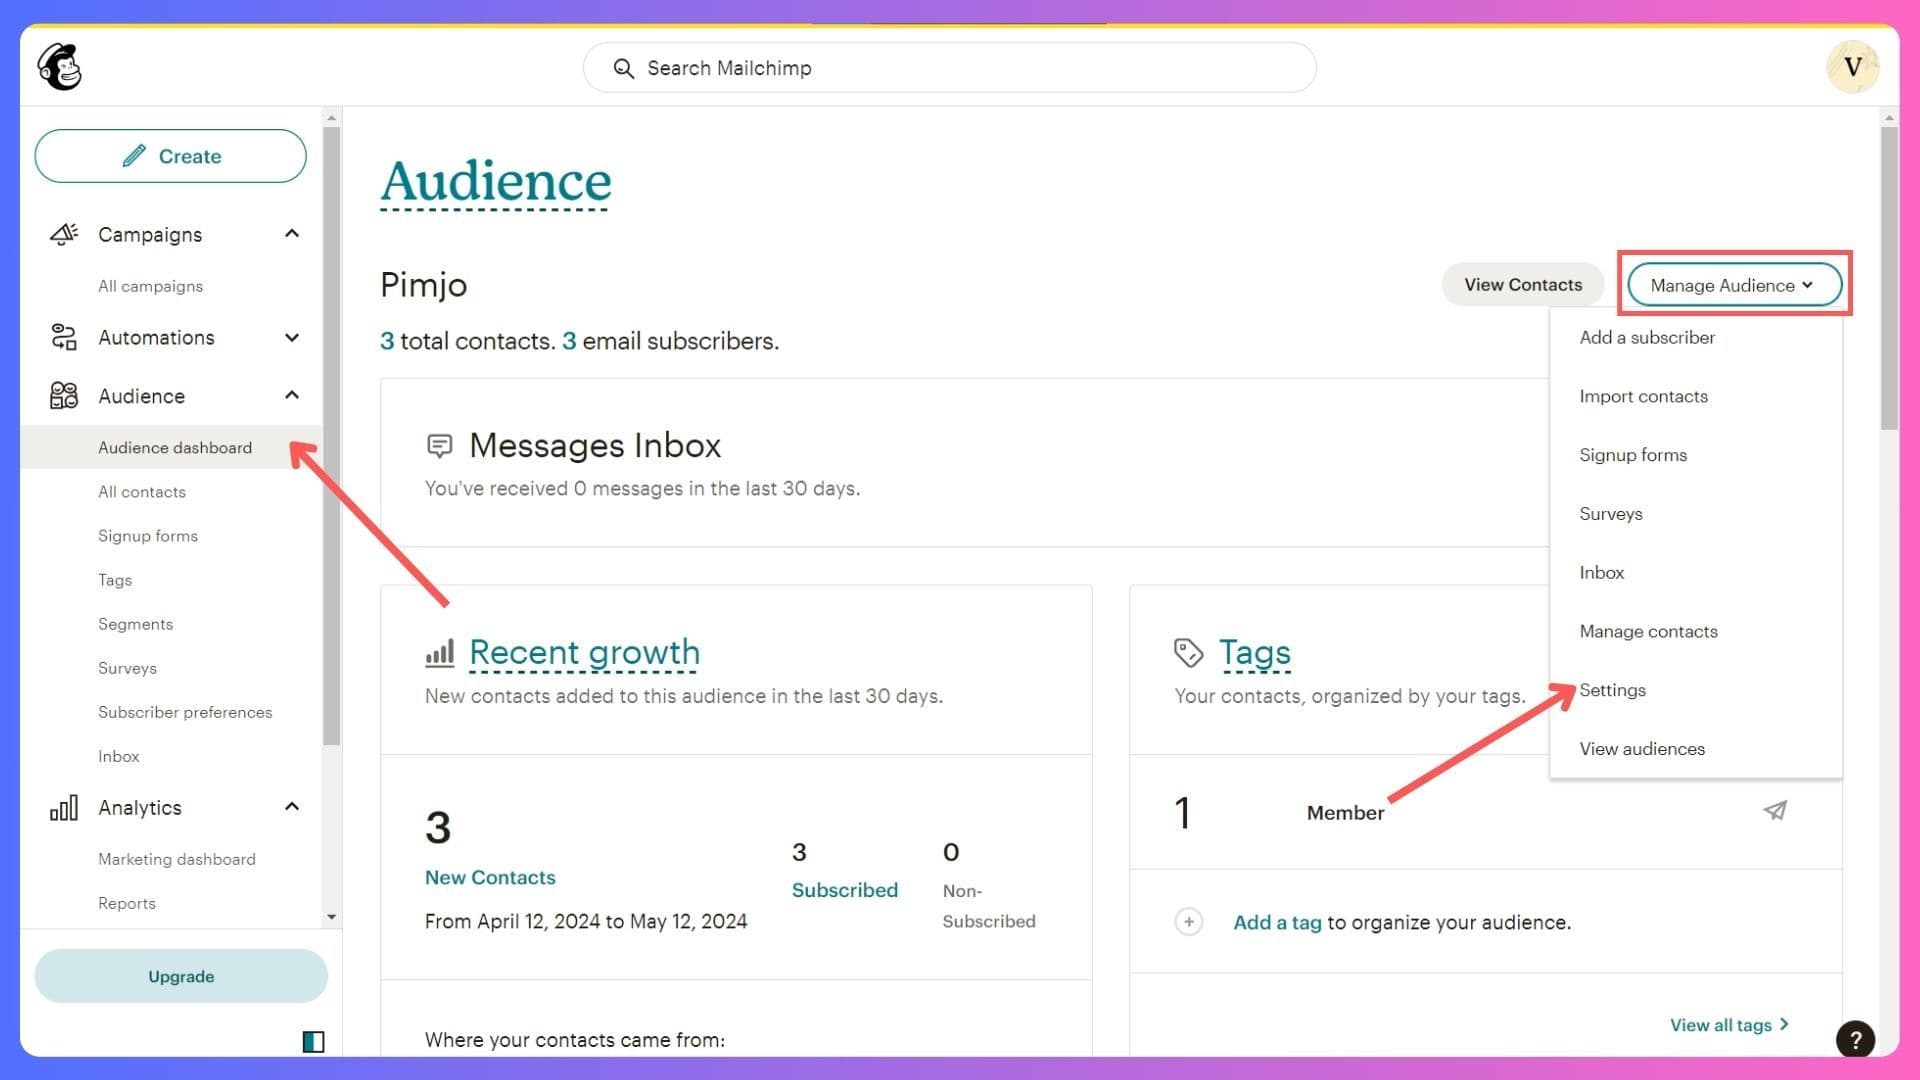The height and width of the screenshot is (1080, 1920).
Task: Click the Audience page title
Action: coord(496,182)
